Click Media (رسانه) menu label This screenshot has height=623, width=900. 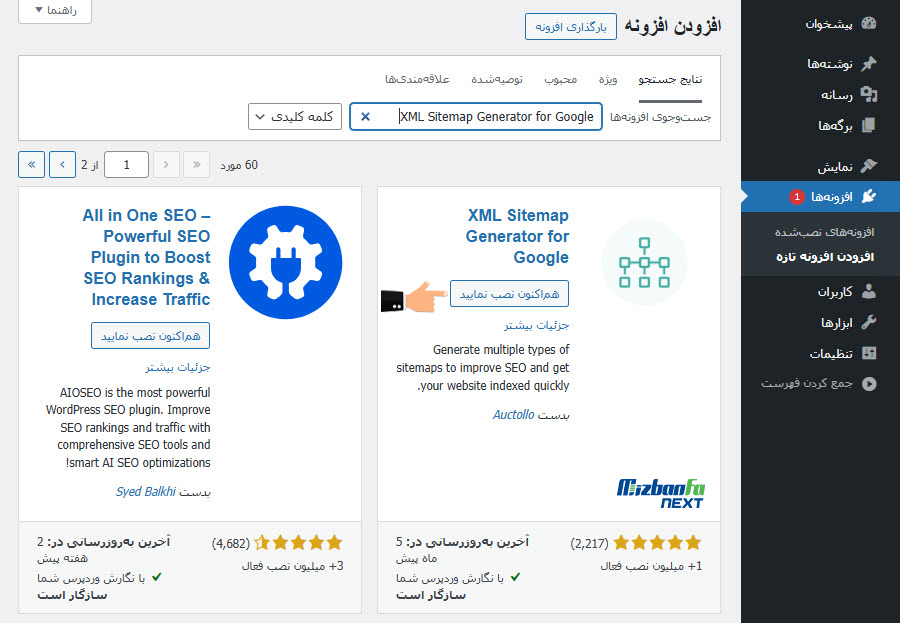click(x=837, y=95)
